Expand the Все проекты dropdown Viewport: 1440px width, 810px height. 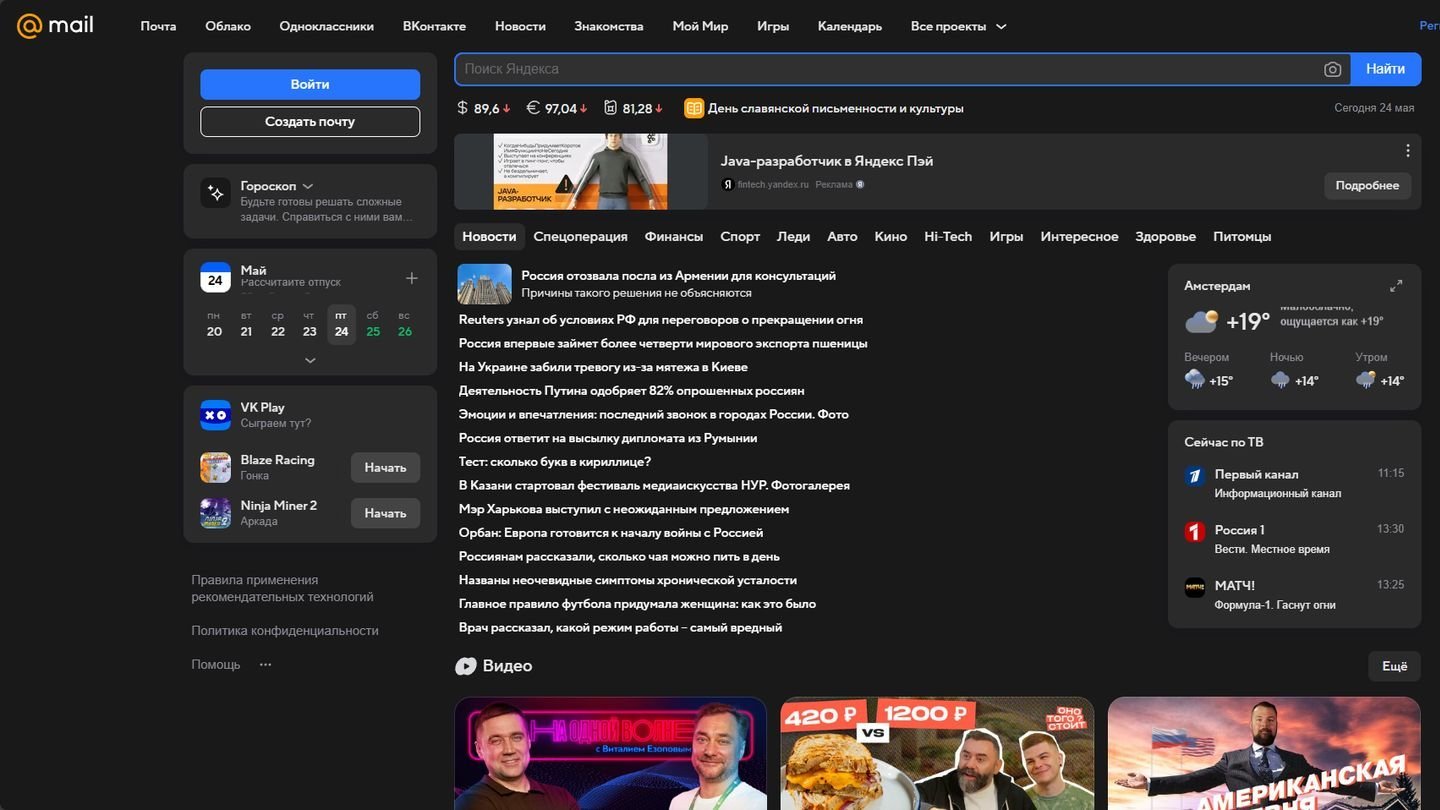958,26
